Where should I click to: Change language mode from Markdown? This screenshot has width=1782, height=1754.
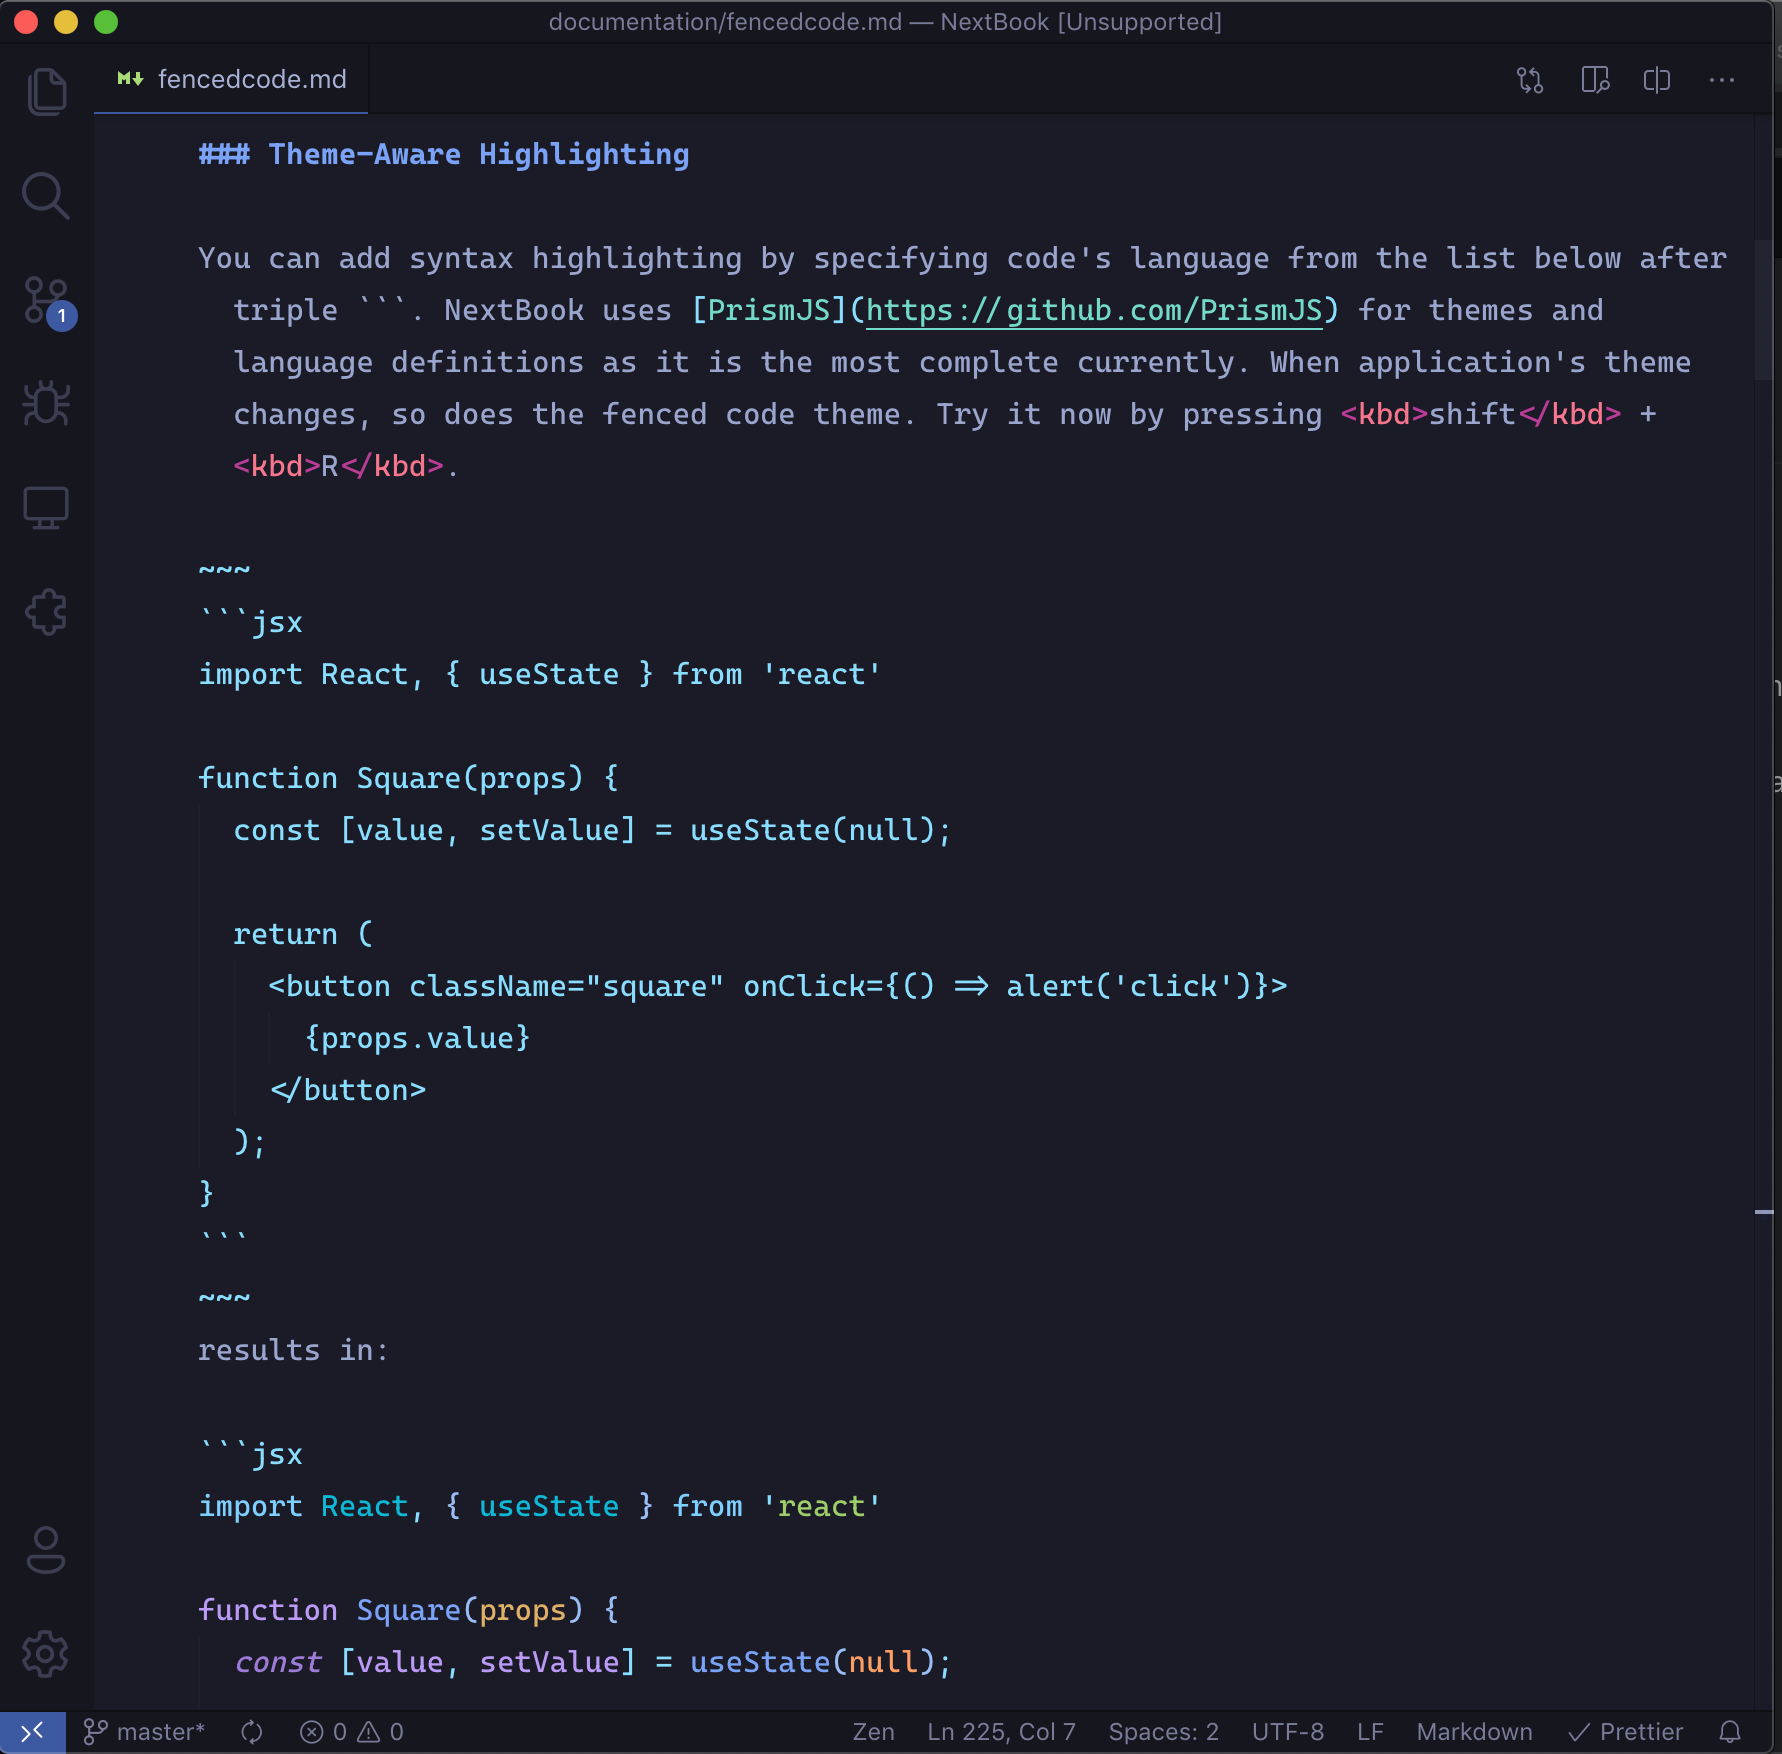coord(1474,1732)
